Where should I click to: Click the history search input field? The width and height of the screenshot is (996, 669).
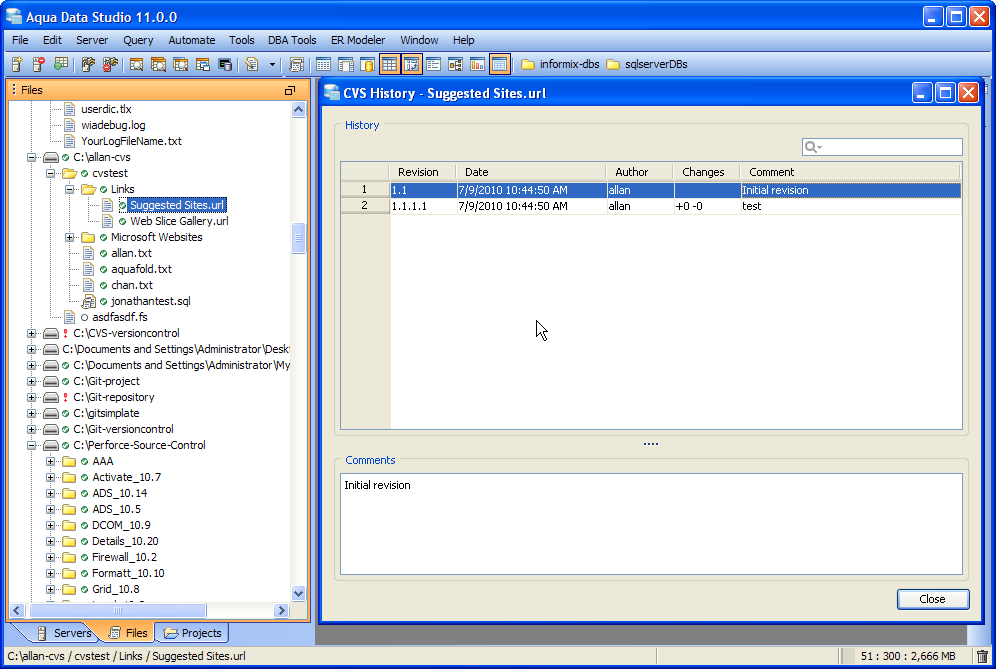pos(882,147)
